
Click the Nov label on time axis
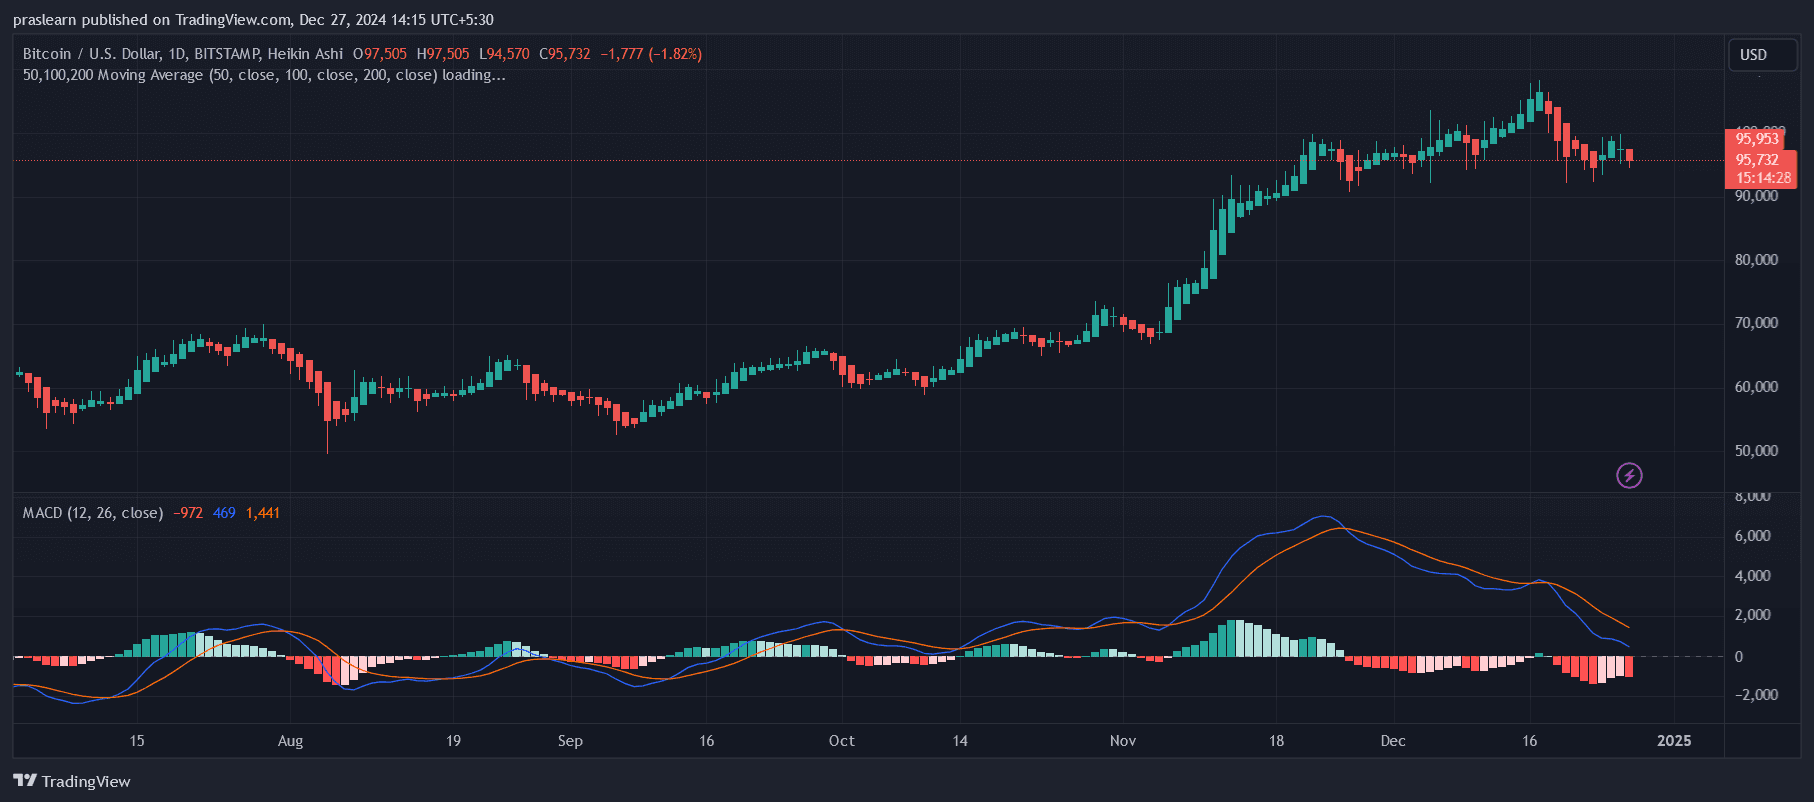tap(1123, 741)
